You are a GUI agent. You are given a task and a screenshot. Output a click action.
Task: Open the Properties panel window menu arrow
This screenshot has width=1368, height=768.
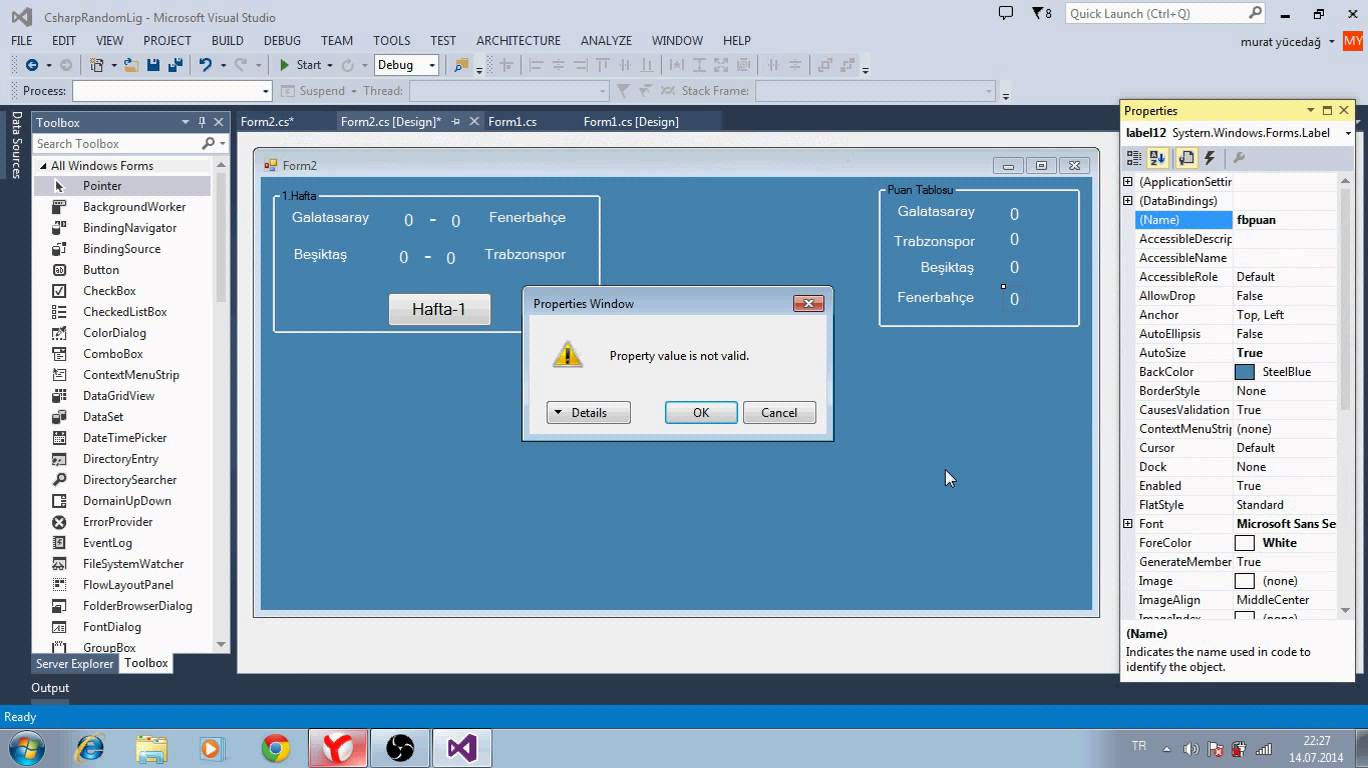point(1309,110)
